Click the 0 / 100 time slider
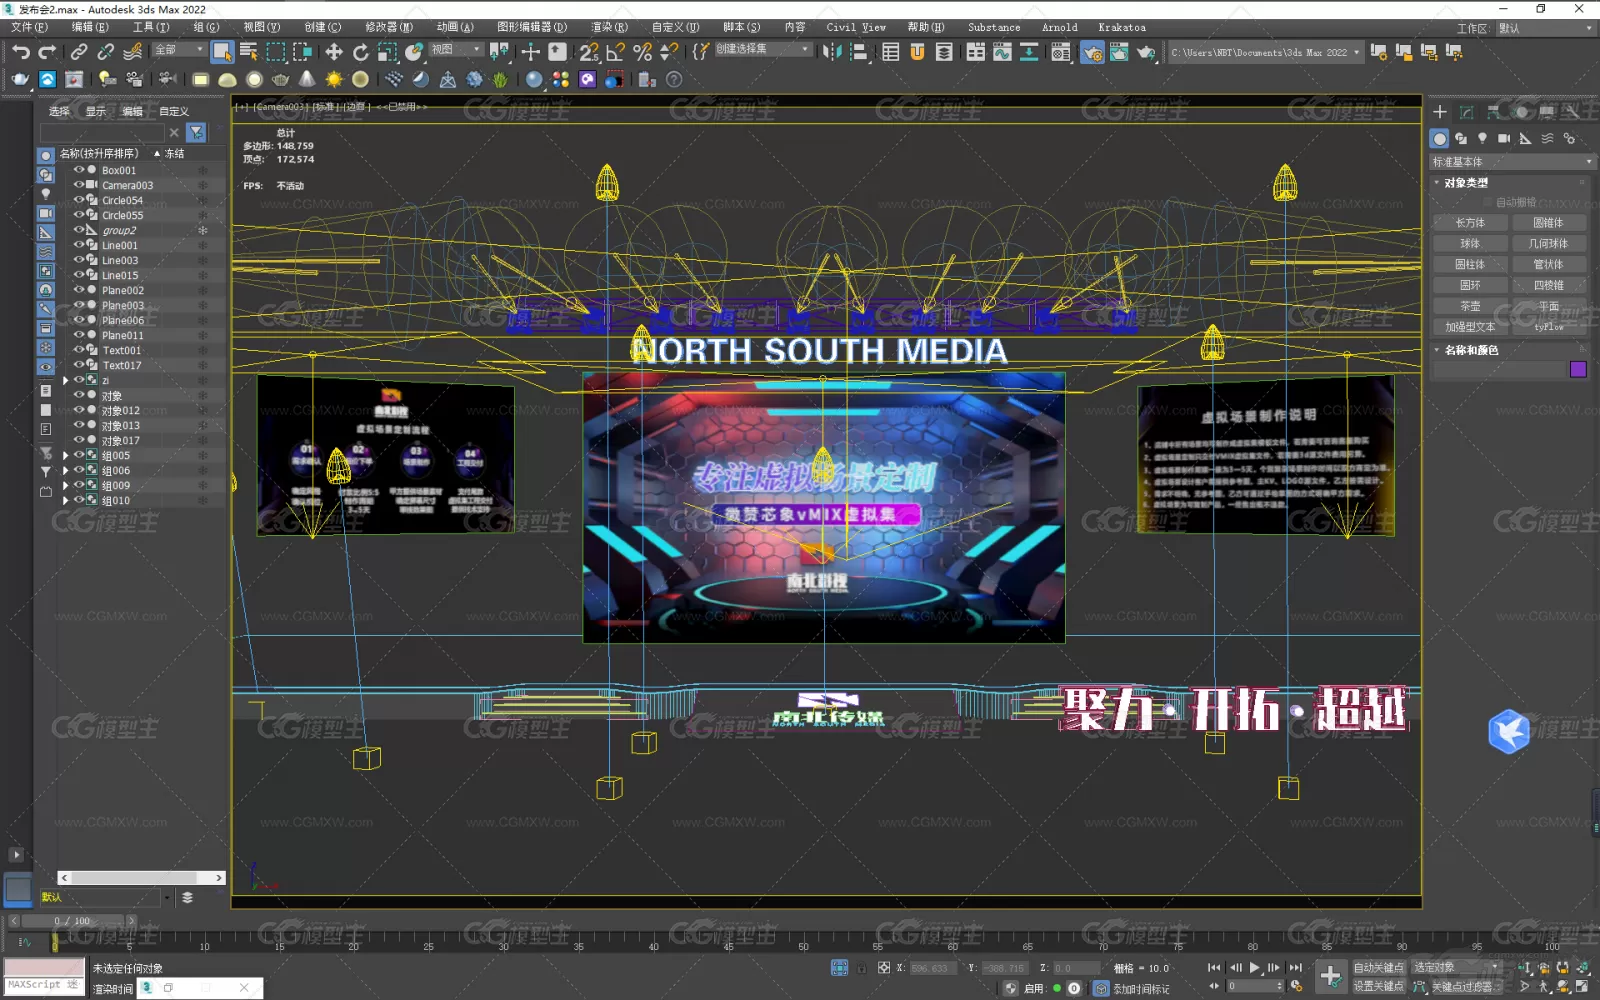Image resolution: width=1600 pixels, height=1000 pixels. click(x=72, y=921)
